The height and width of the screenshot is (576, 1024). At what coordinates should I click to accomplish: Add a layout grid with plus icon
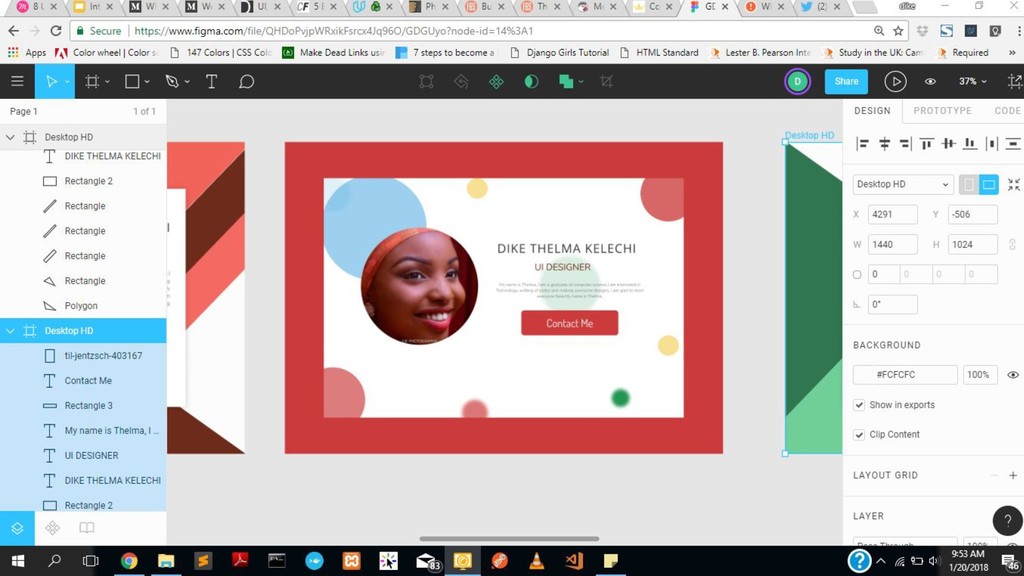click(x=1013, y=475)
